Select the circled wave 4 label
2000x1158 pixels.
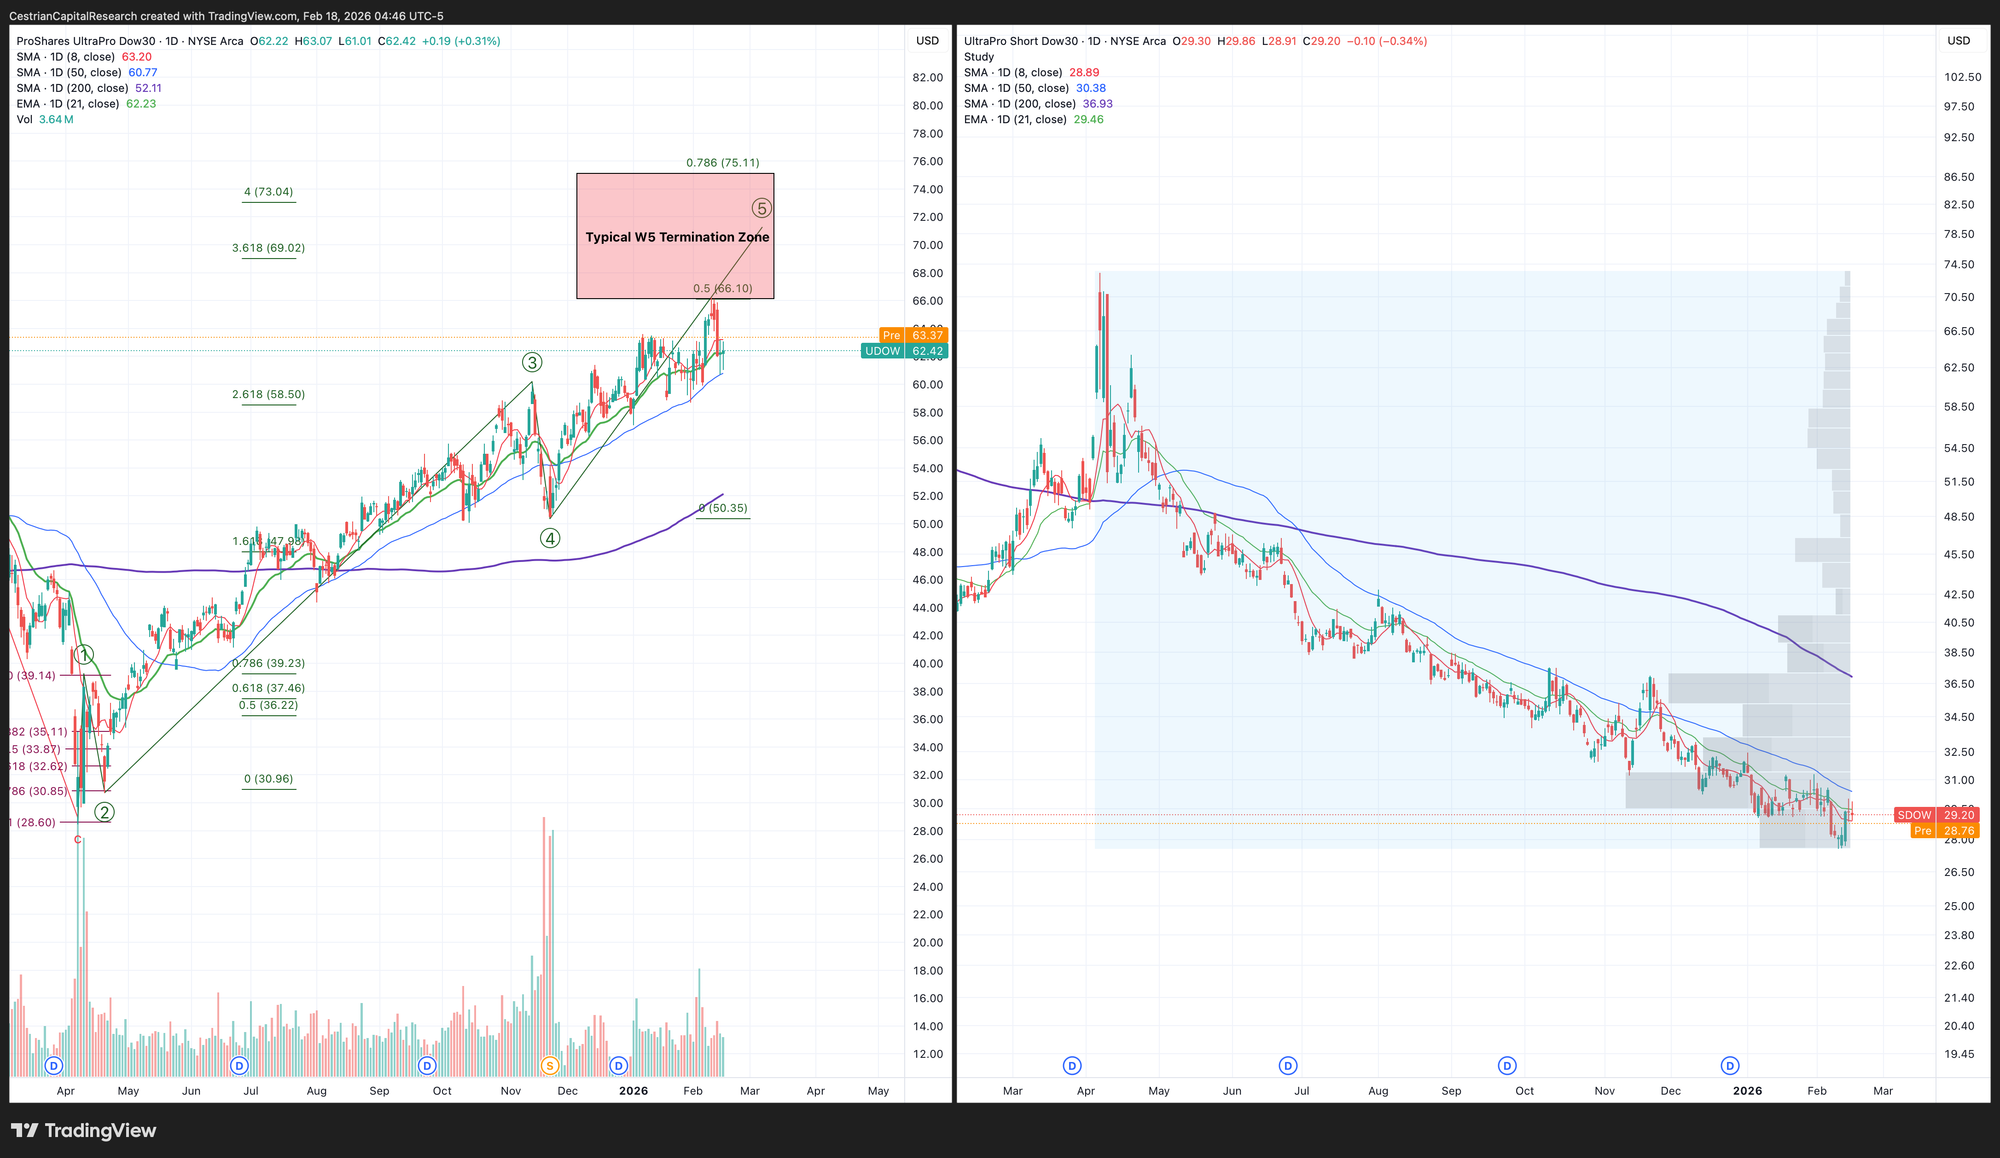click(x=550, y=538)
